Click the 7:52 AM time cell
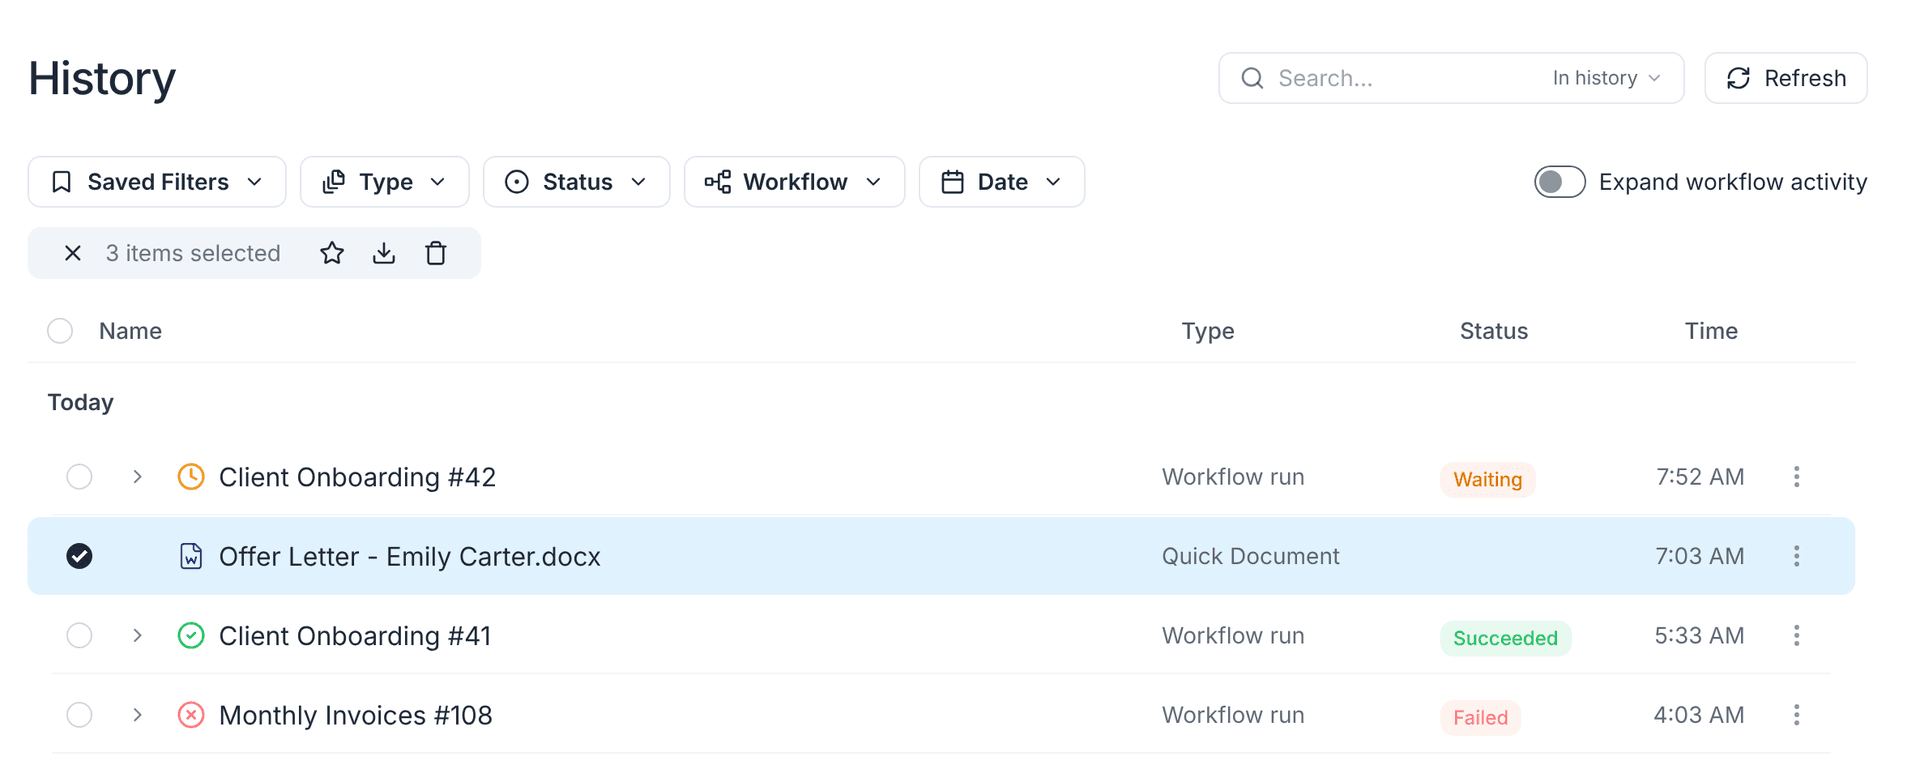 [1700, 477]
